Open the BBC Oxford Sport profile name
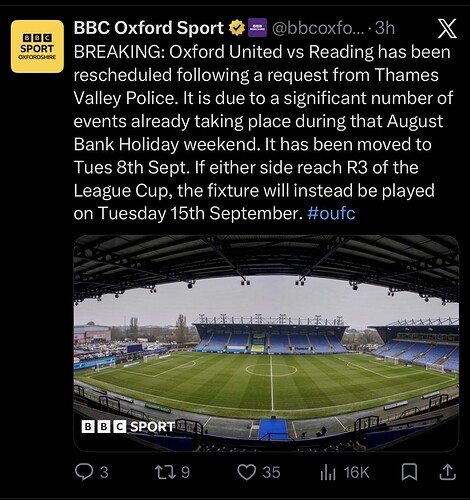Viewport: 470px width, 500px height. 149,28
